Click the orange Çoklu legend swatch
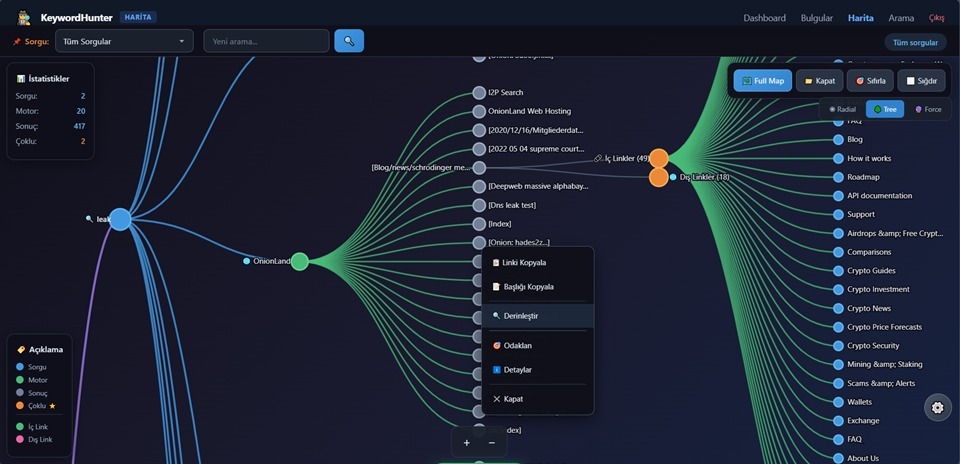This screenshot has height=464, width=960. (20, 406)
